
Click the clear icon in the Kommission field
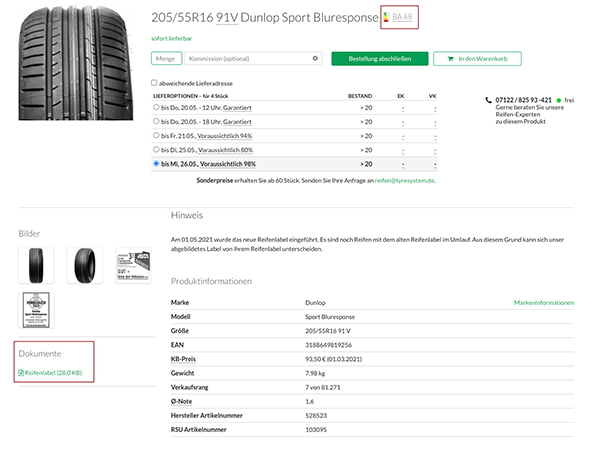point(316,59)
